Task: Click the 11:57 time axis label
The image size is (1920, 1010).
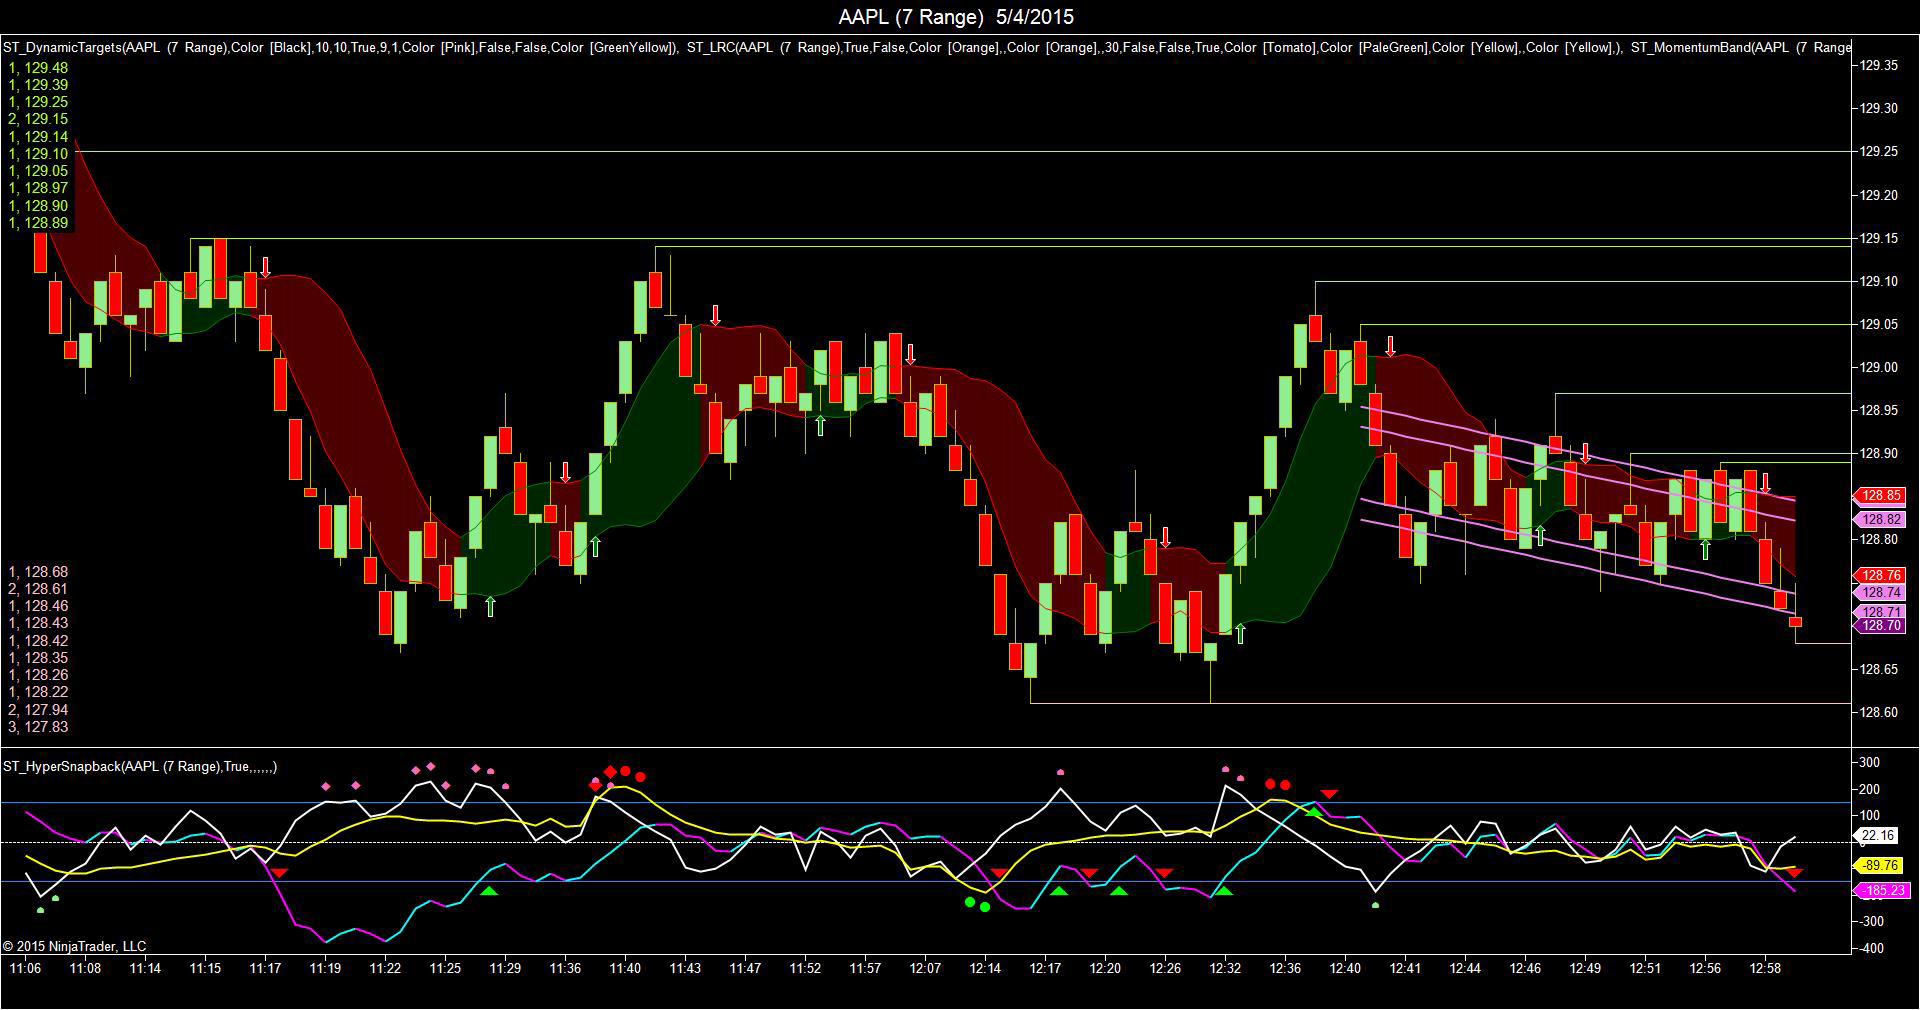Action: 865,969
